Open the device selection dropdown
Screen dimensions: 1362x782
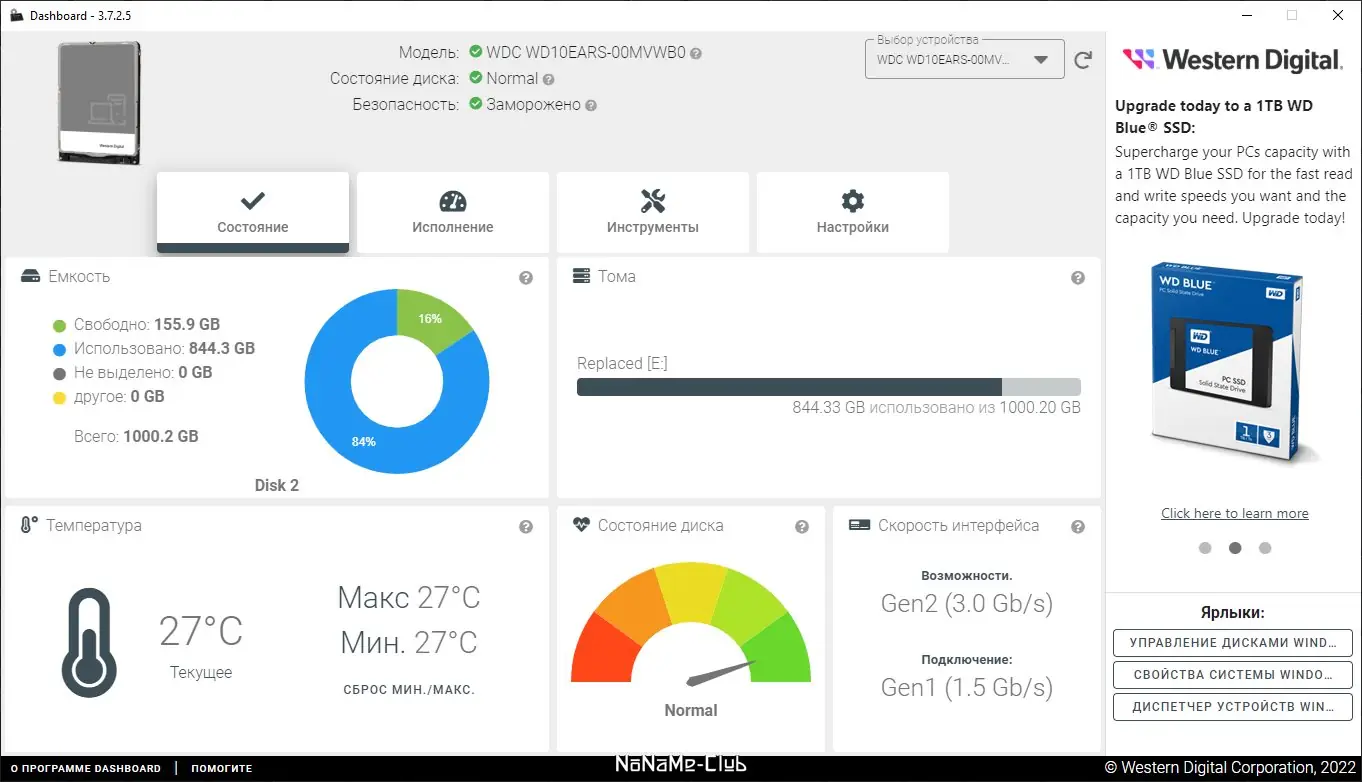tap(965, 59)
